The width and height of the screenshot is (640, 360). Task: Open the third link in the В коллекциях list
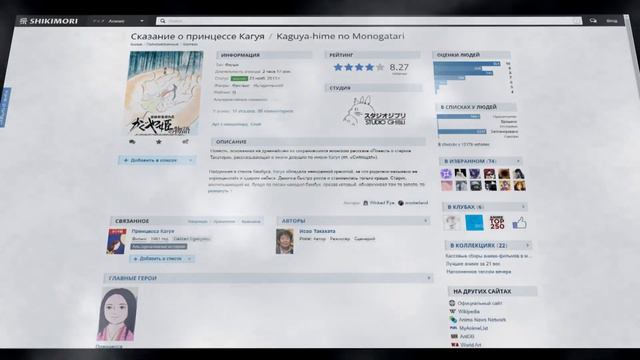point(479,271)
